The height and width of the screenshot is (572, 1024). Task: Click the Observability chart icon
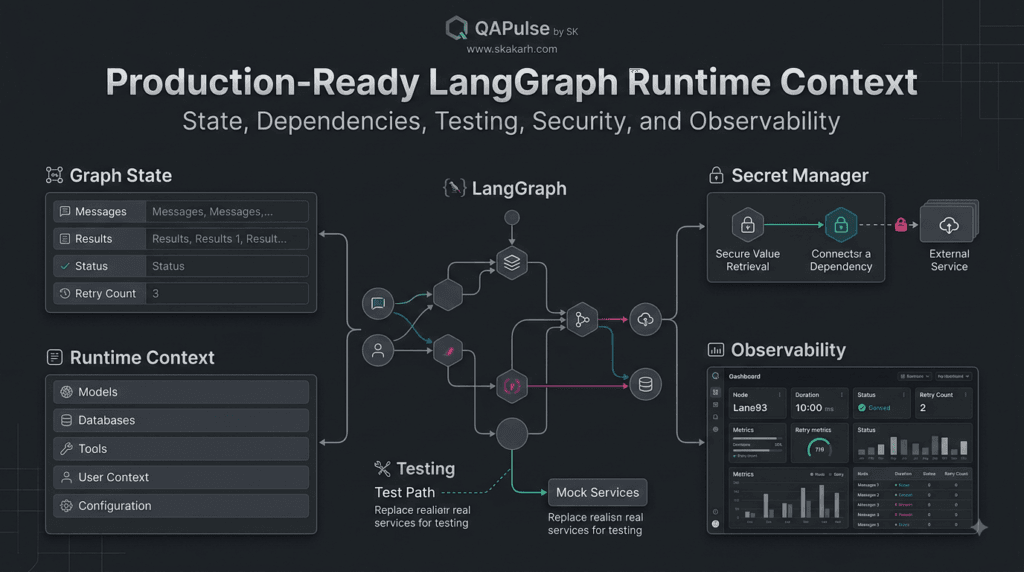(716, 350)
